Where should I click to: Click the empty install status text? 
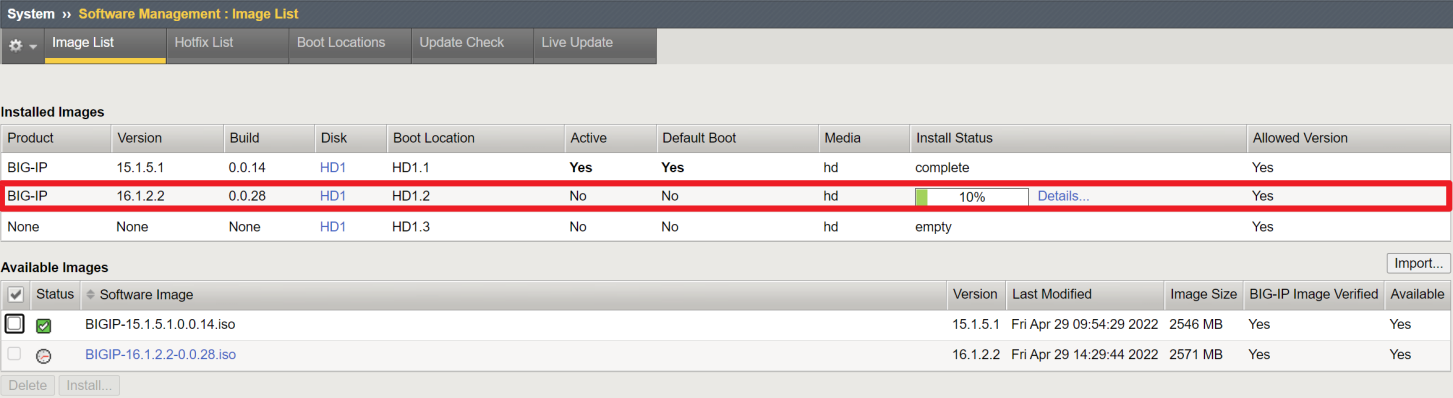pyautogui.click(x=933, y=227)
